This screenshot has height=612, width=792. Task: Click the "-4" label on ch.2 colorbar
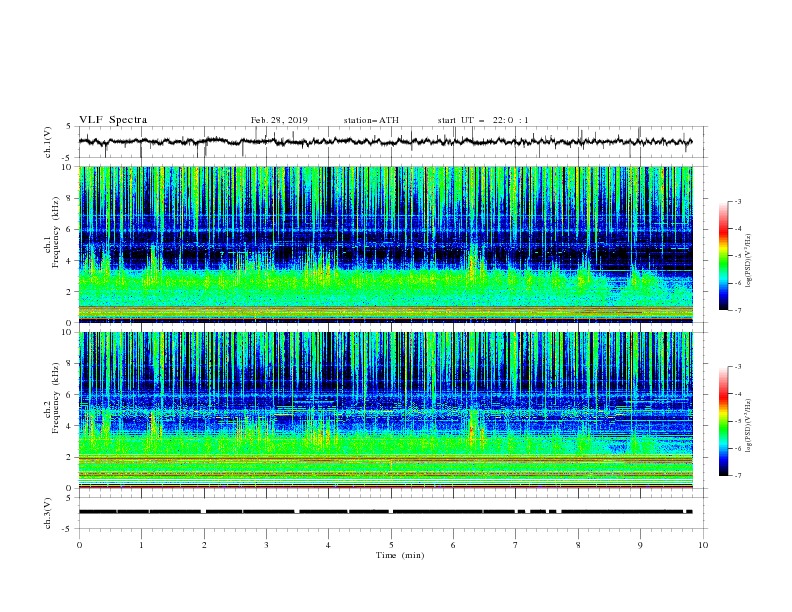(737, 394)
